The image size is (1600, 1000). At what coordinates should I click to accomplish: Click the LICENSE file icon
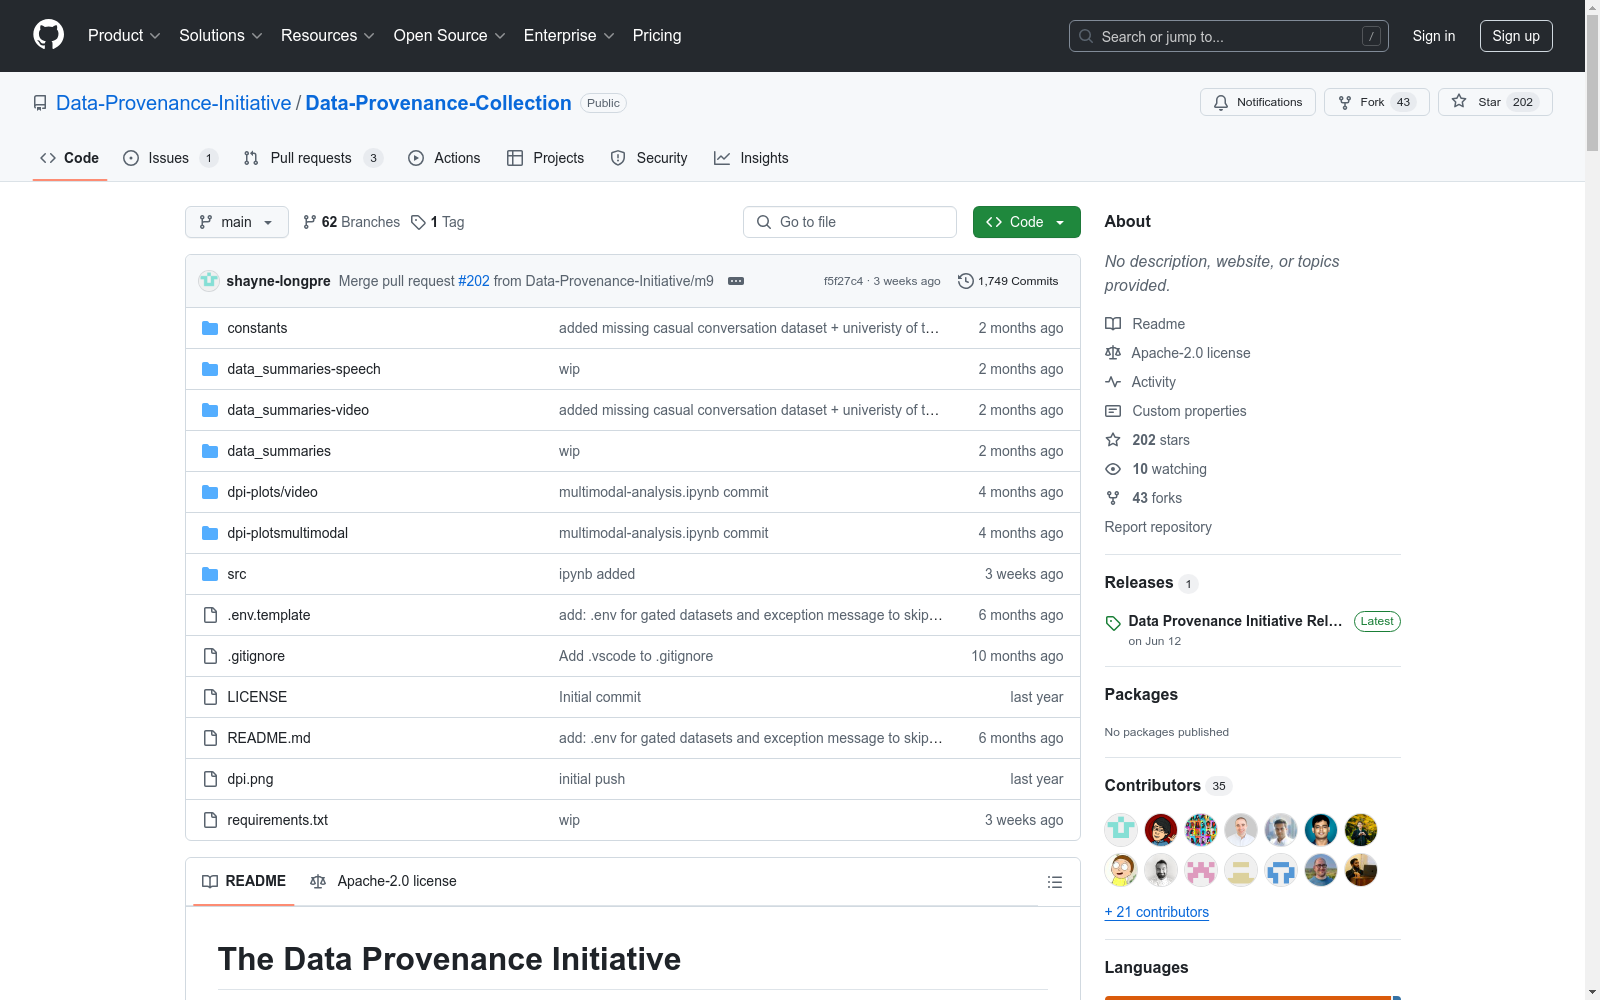(x=210, y=697)
